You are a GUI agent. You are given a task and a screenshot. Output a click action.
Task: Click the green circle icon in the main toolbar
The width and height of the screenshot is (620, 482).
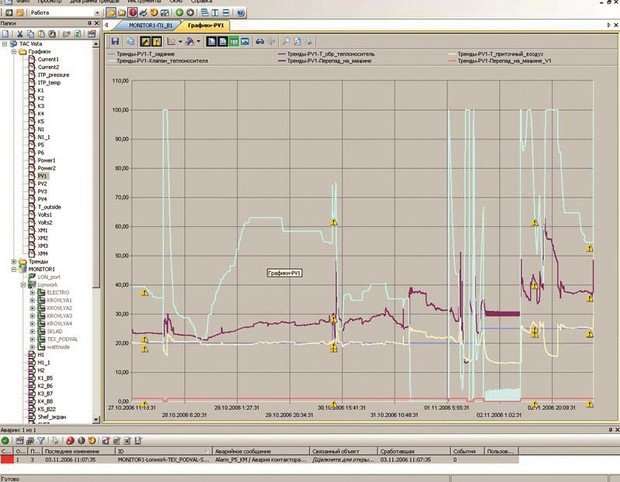[179, 13]
